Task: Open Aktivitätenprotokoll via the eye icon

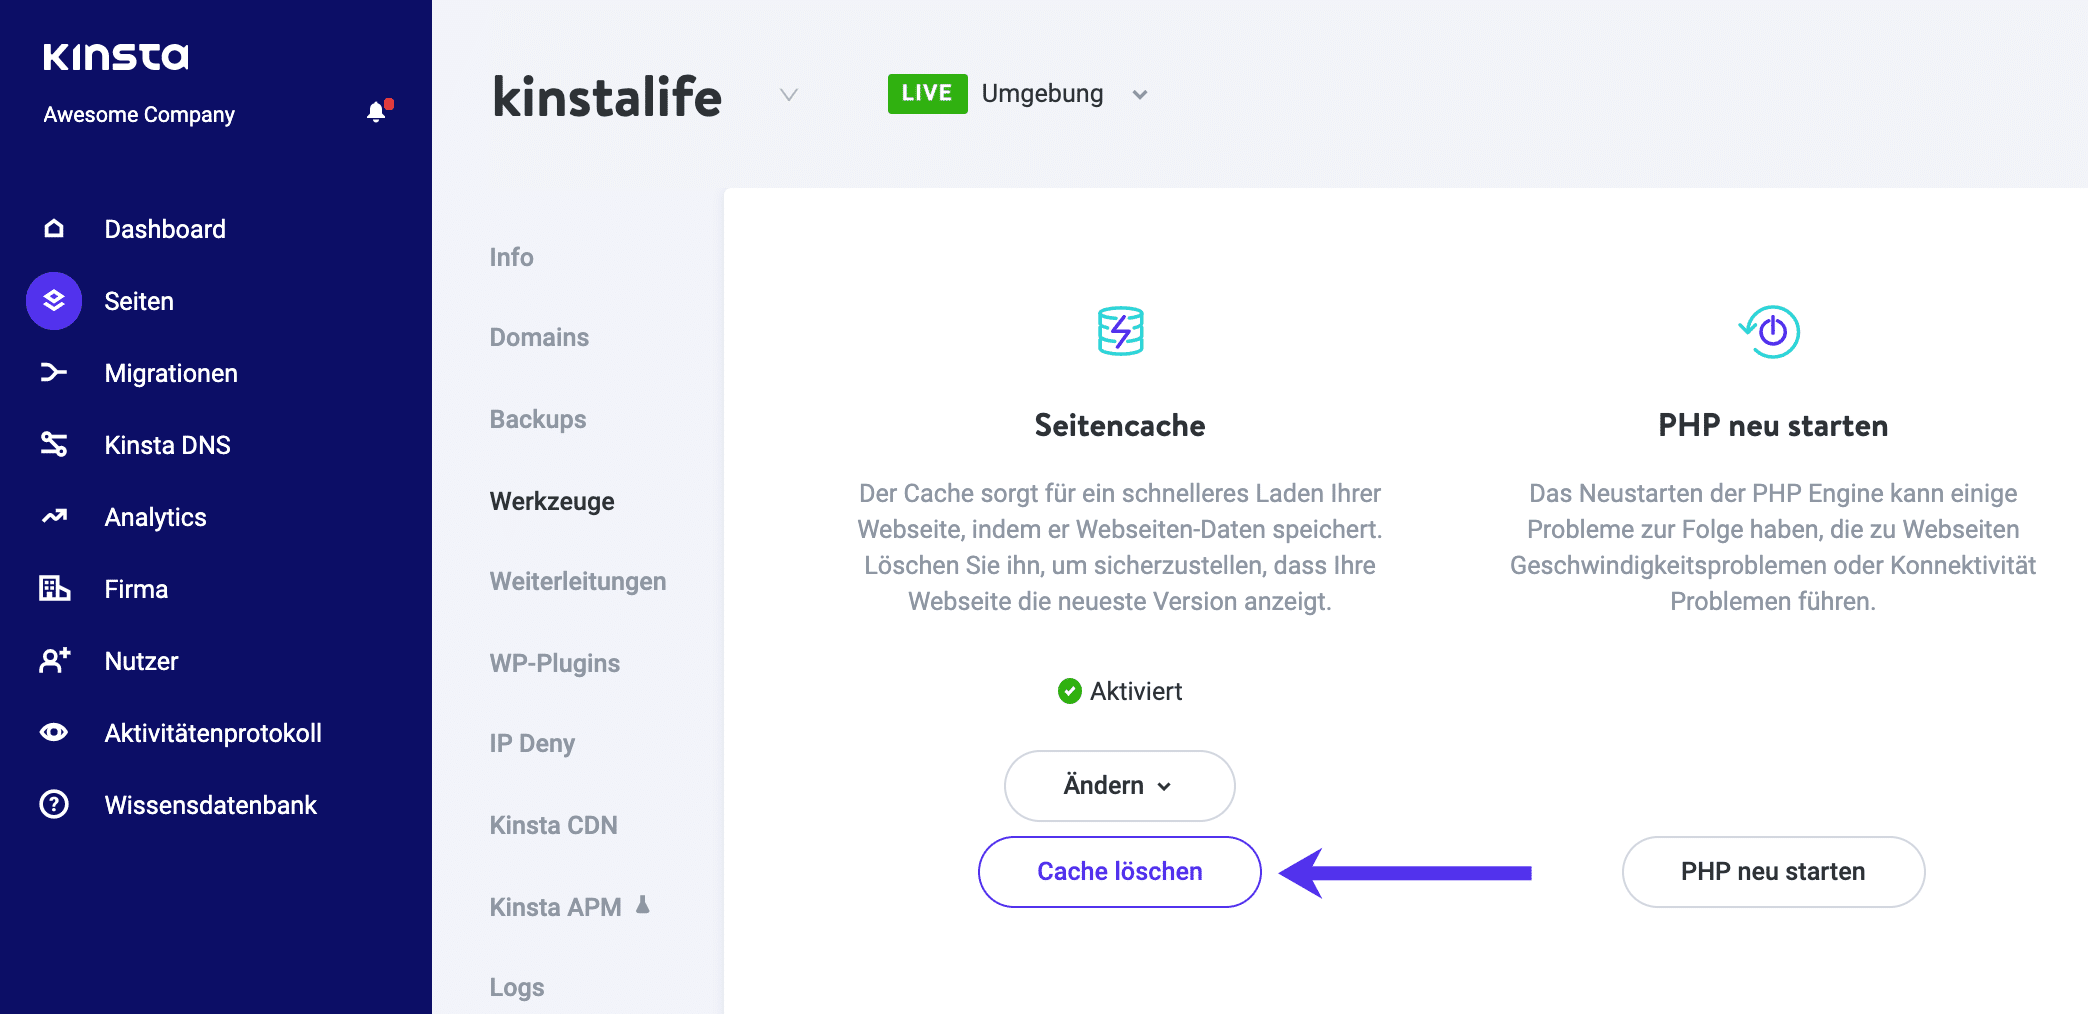Action: pyautogui.click(x=53, y=732)
